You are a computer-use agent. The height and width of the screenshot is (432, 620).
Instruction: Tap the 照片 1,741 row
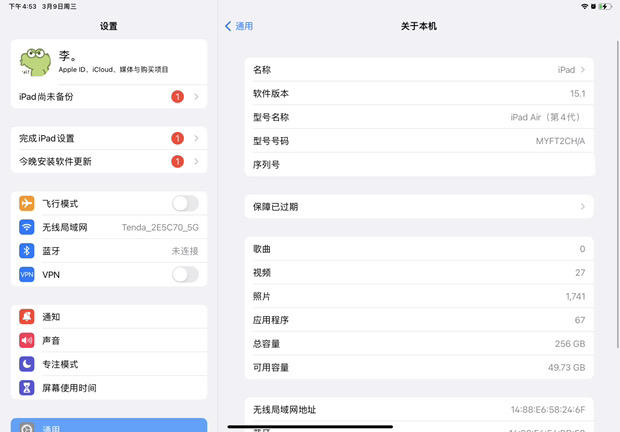419,296
